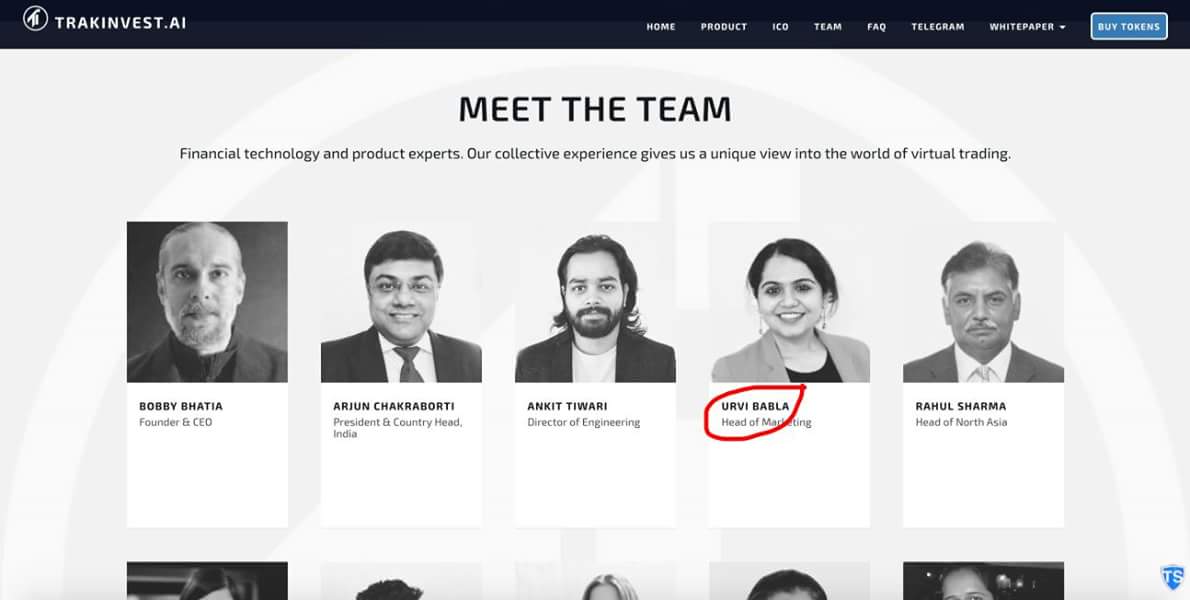Select Ankit Tiwari's portrait

tap(595, 302)
